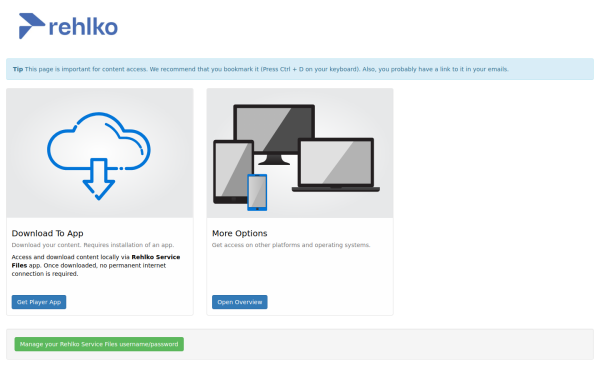
Task: Click the bold Rehlko Service Files text
Action: [96, 261]
